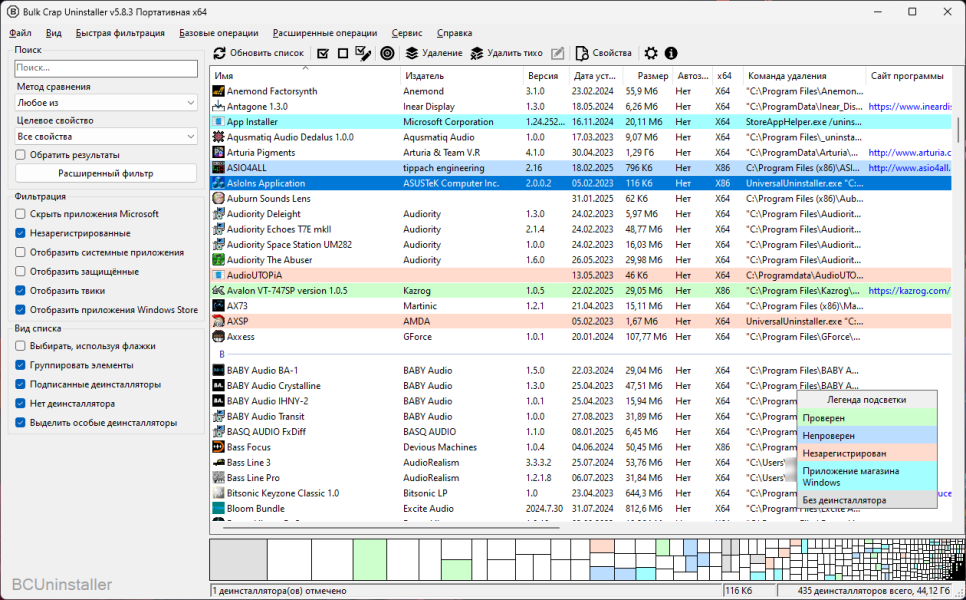Screen dimensions: 966x600
Task: Click into the Поиск search field
Action: coord(106,68)
